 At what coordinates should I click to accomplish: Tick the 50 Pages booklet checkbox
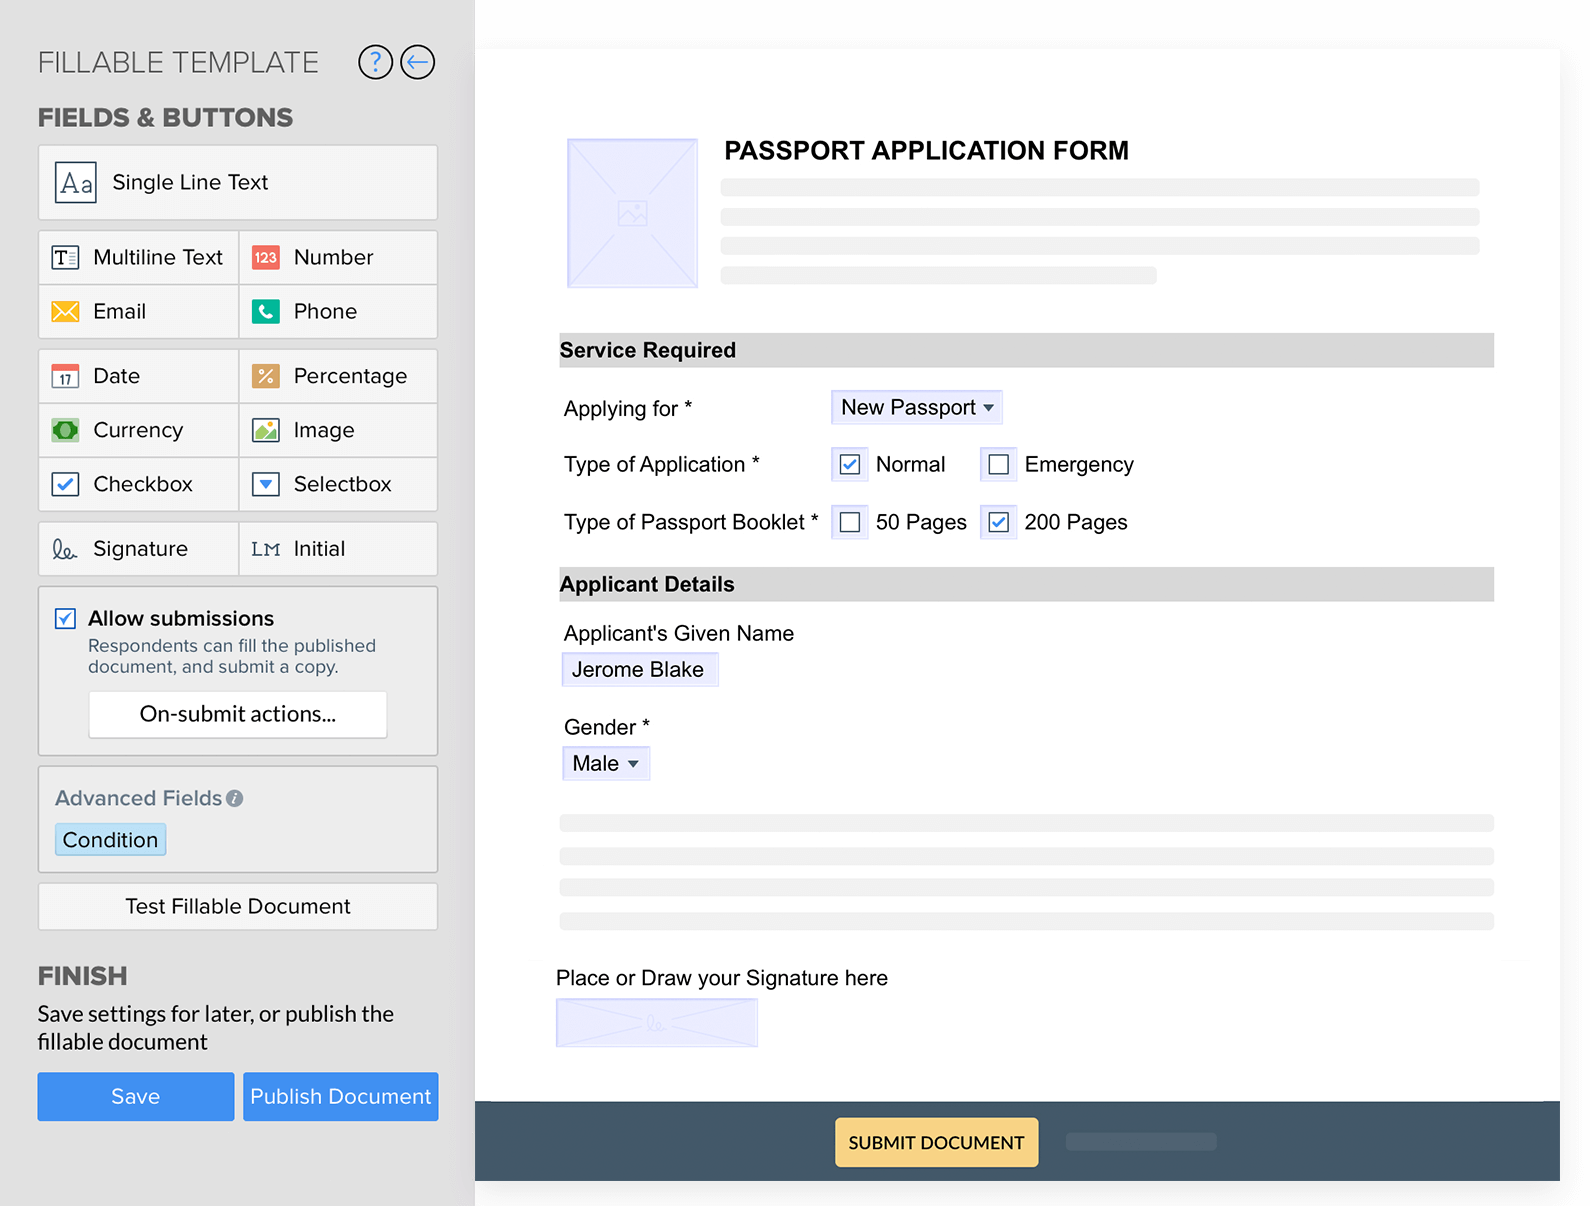[850, 523]
